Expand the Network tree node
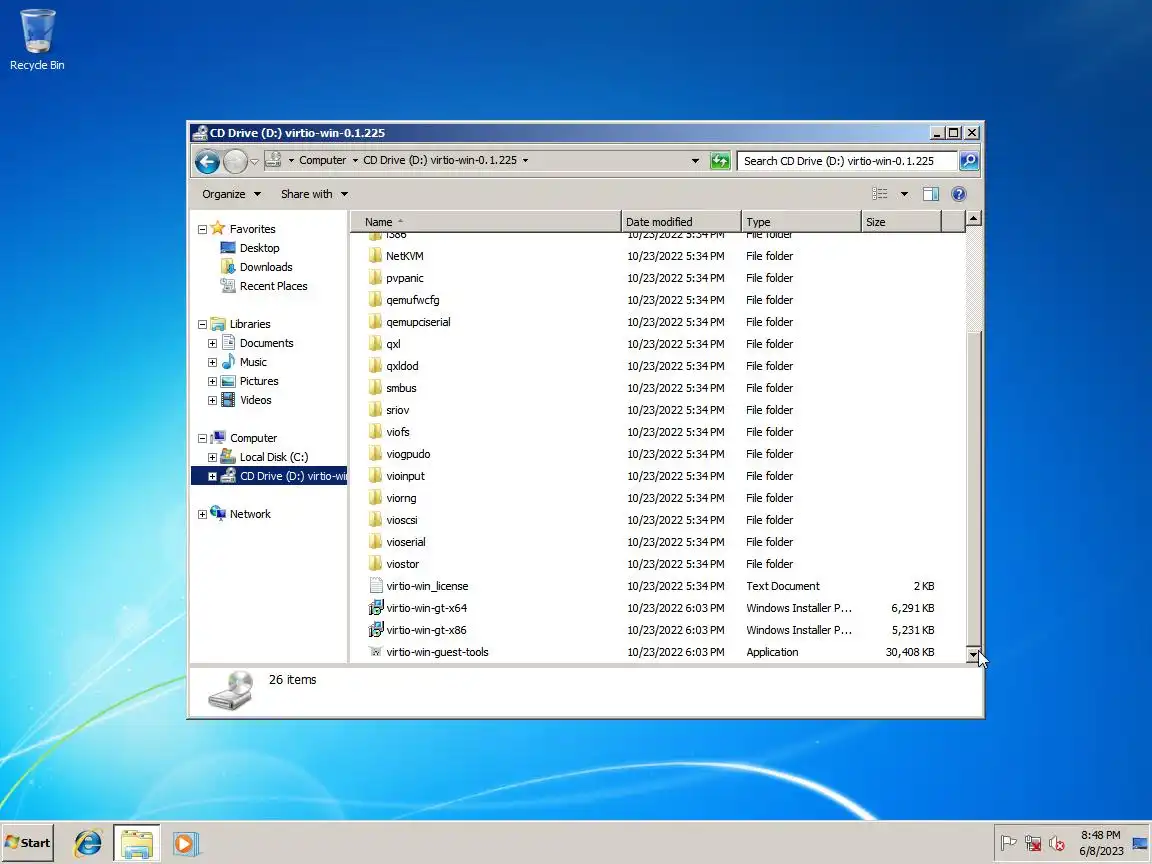 (202, 514)
